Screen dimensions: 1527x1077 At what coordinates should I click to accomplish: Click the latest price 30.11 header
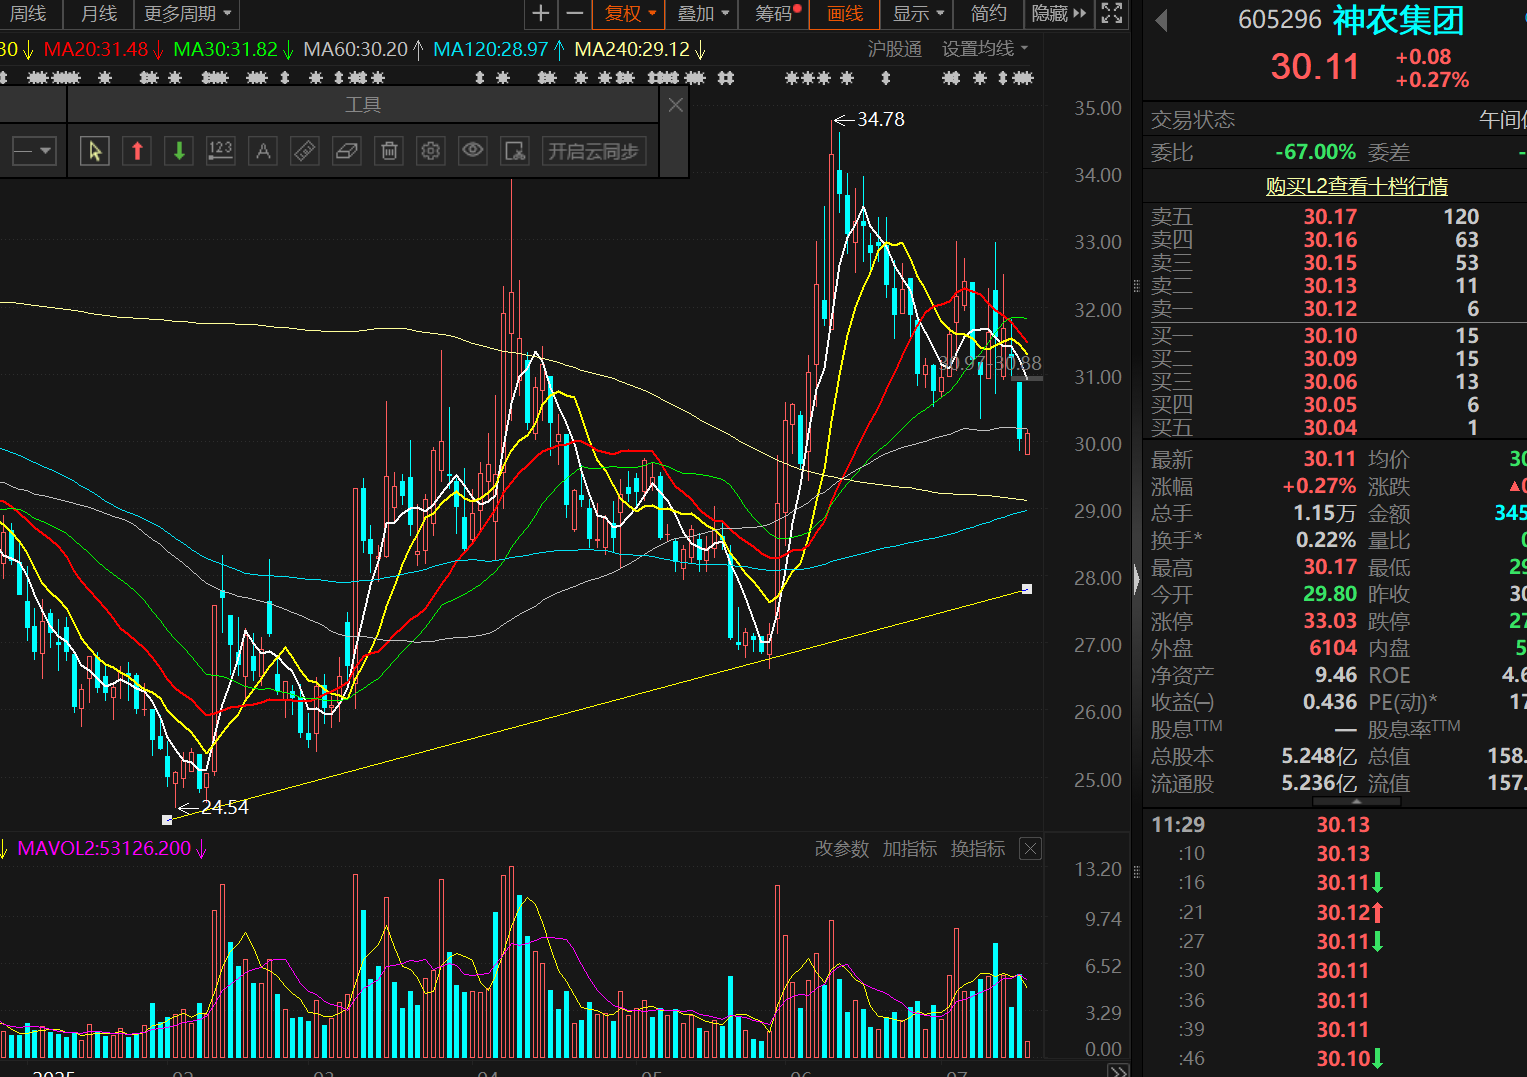click(x=1315, y=66)
